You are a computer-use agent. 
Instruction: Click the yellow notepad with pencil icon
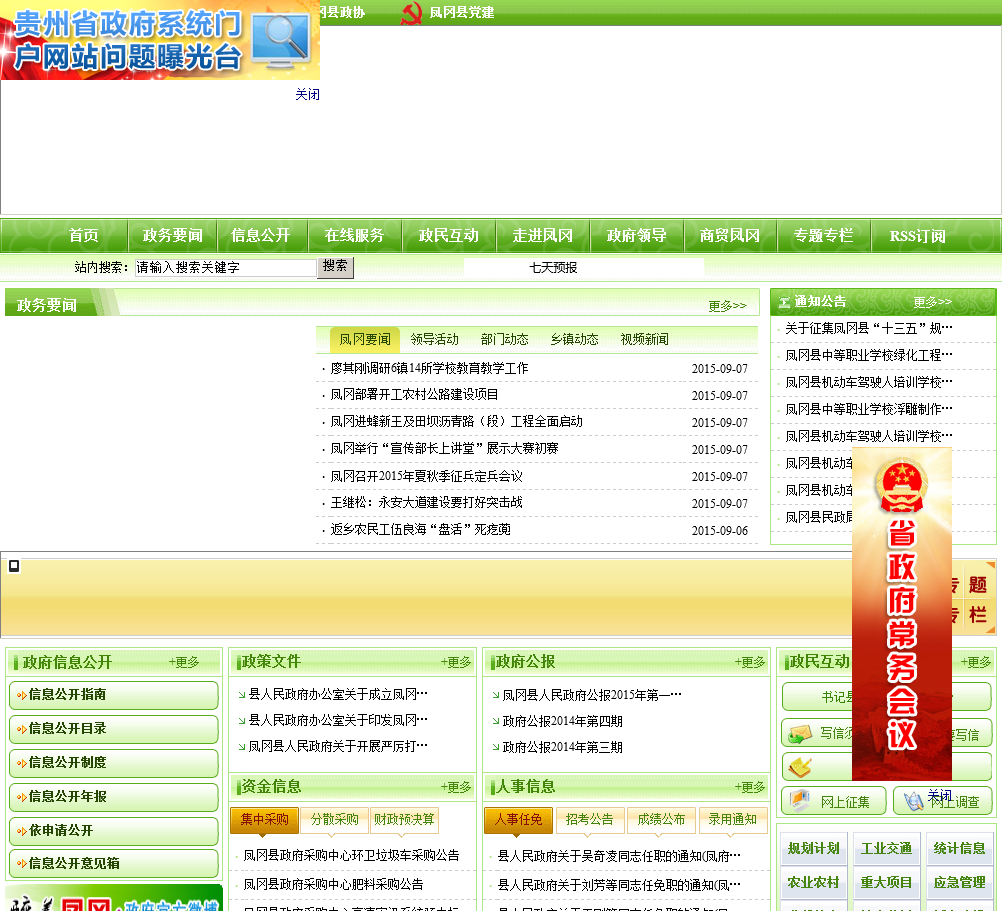799,767
